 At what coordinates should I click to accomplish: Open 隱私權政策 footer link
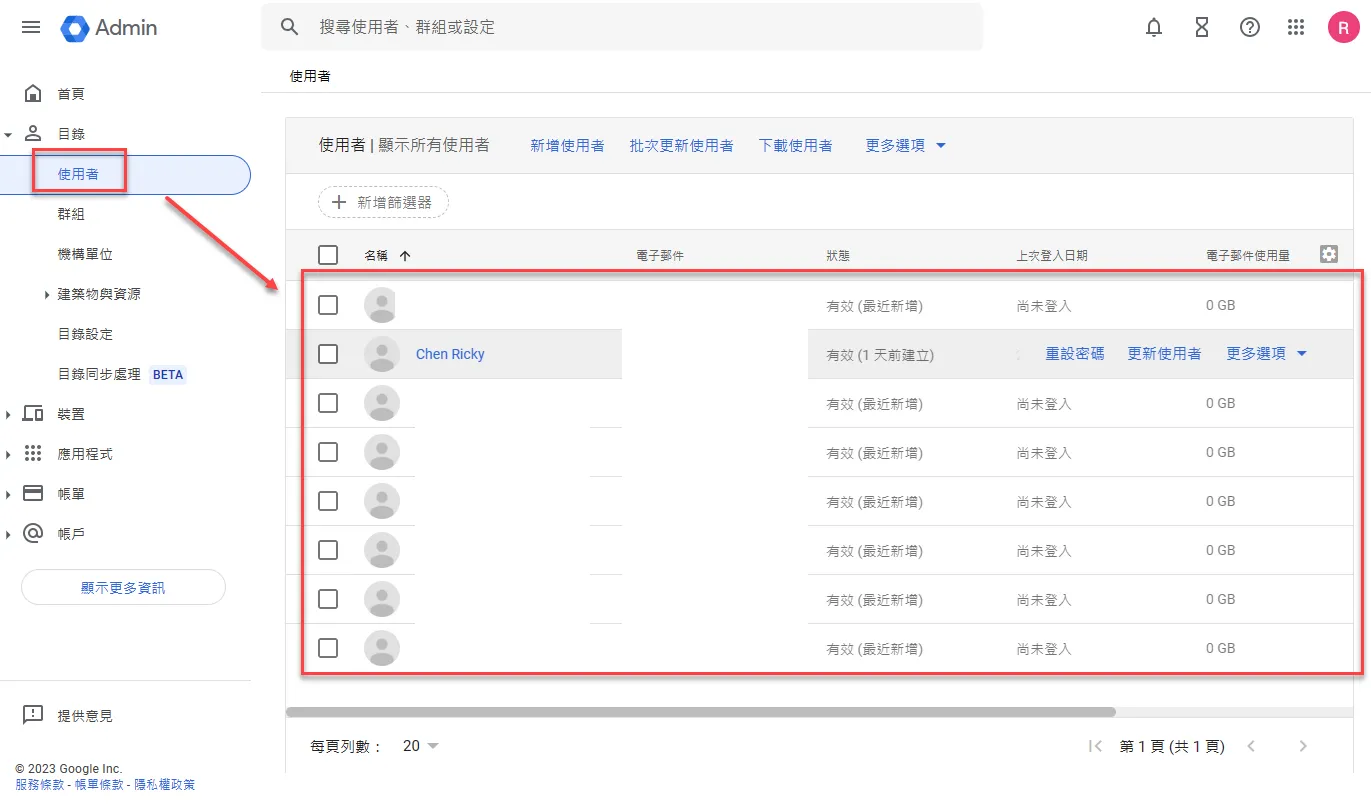pyautogui.click(x=165, y=785)
